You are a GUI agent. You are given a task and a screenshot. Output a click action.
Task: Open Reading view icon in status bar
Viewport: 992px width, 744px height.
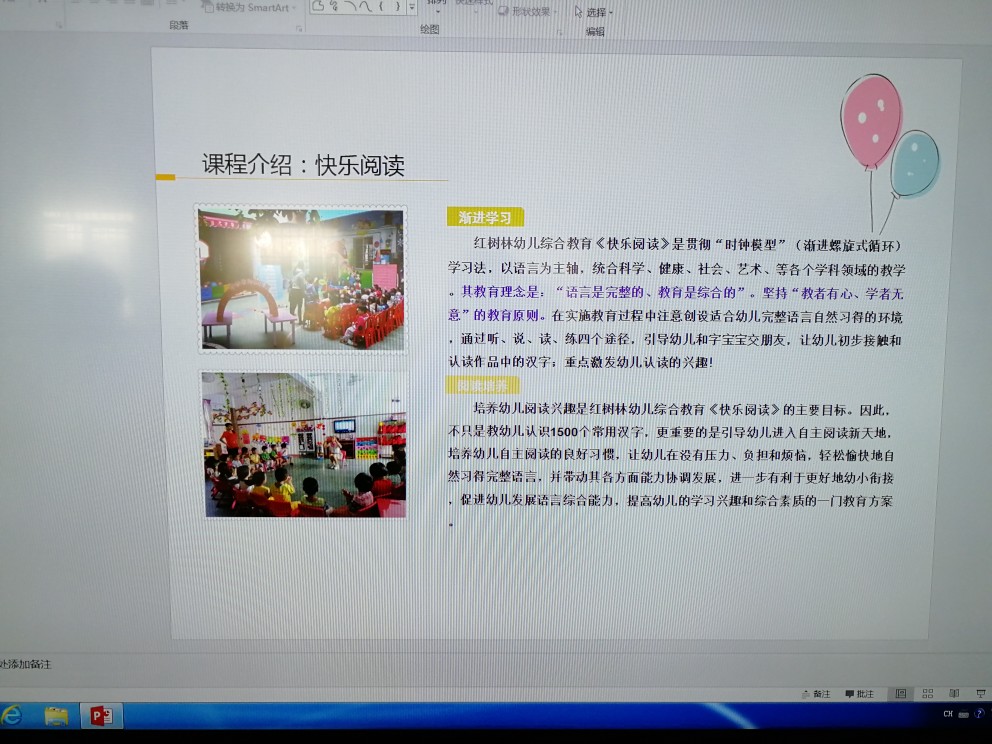(x=953, y=693)
